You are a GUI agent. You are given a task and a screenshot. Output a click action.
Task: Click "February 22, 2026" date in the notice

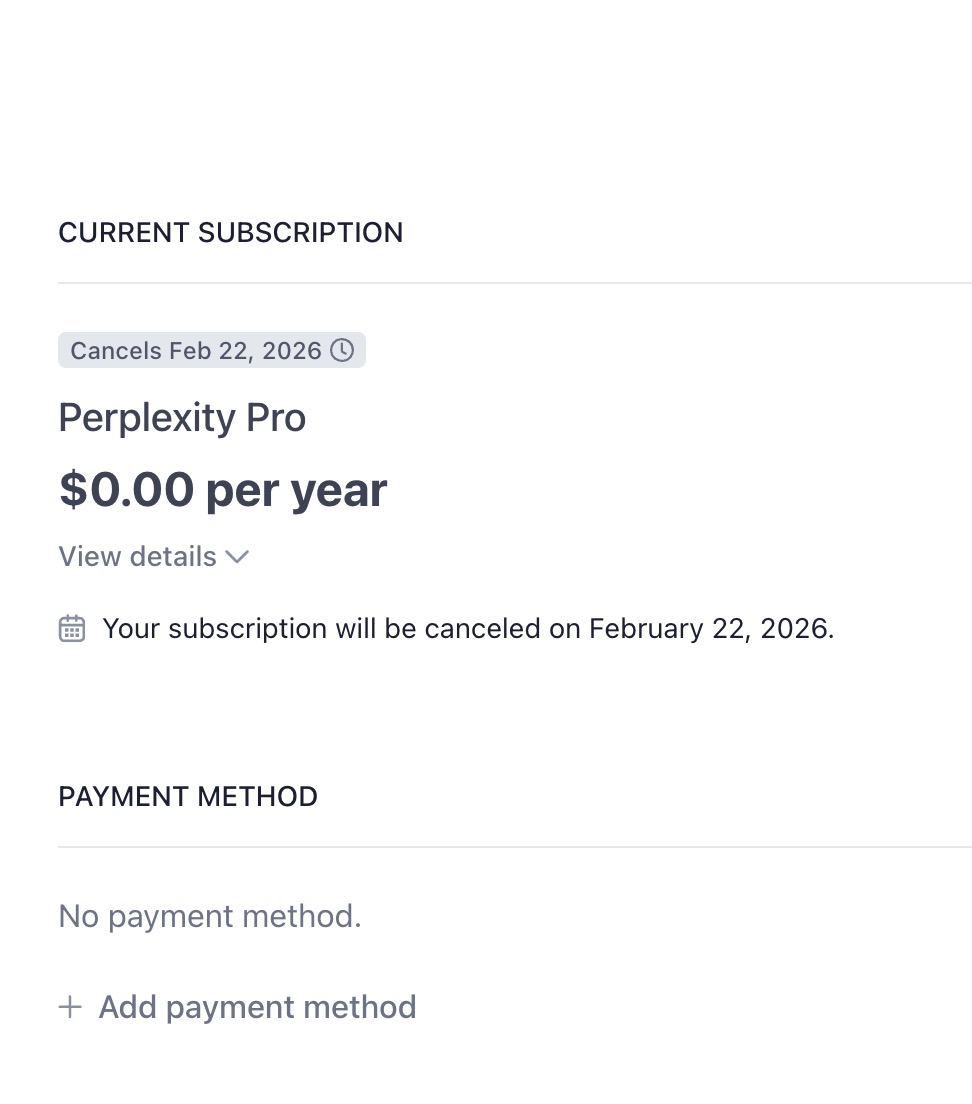710,629
